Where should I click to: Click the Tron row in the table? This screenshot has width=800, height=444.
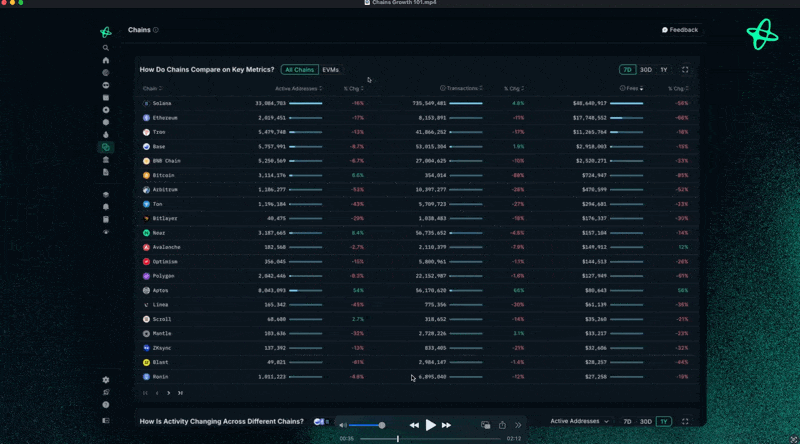(x=416, y=132)
